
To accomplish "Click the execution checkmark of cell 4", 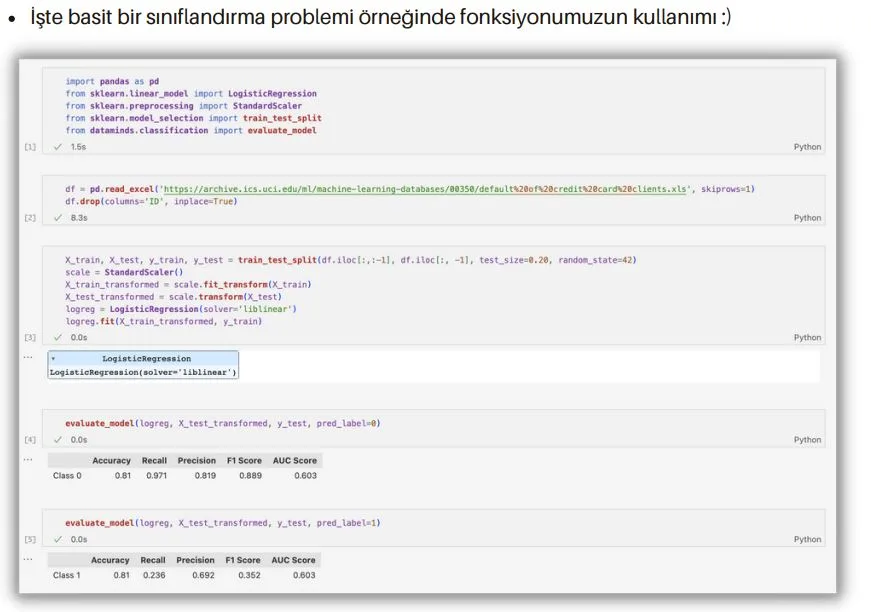I will 58,440.
